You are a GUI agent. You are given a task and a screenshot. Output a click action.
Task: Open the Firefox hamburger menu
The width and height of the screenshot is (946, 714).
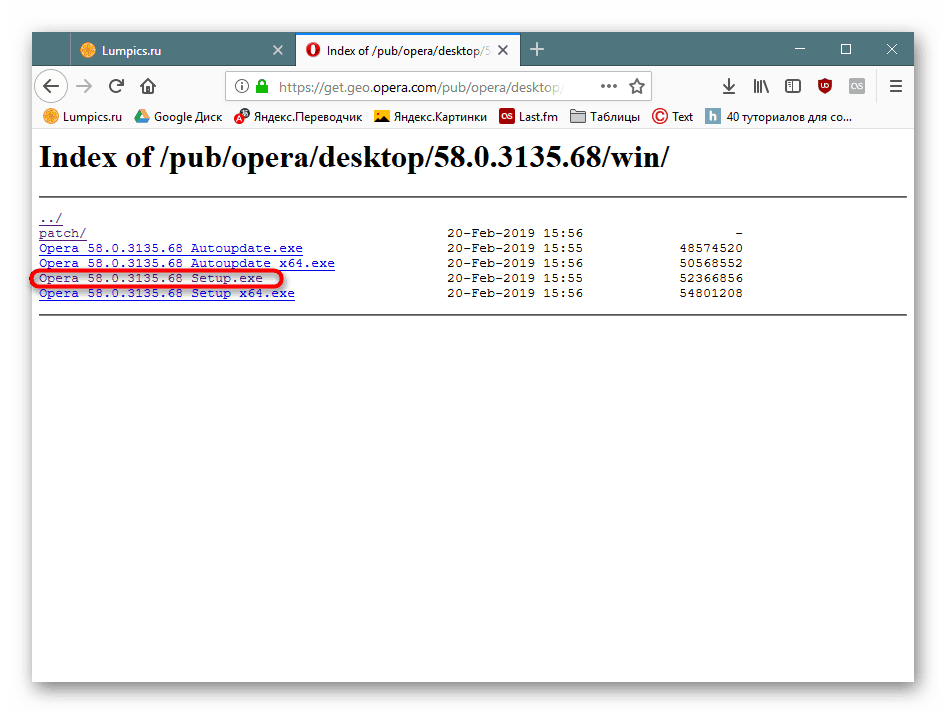coord(896,86)
